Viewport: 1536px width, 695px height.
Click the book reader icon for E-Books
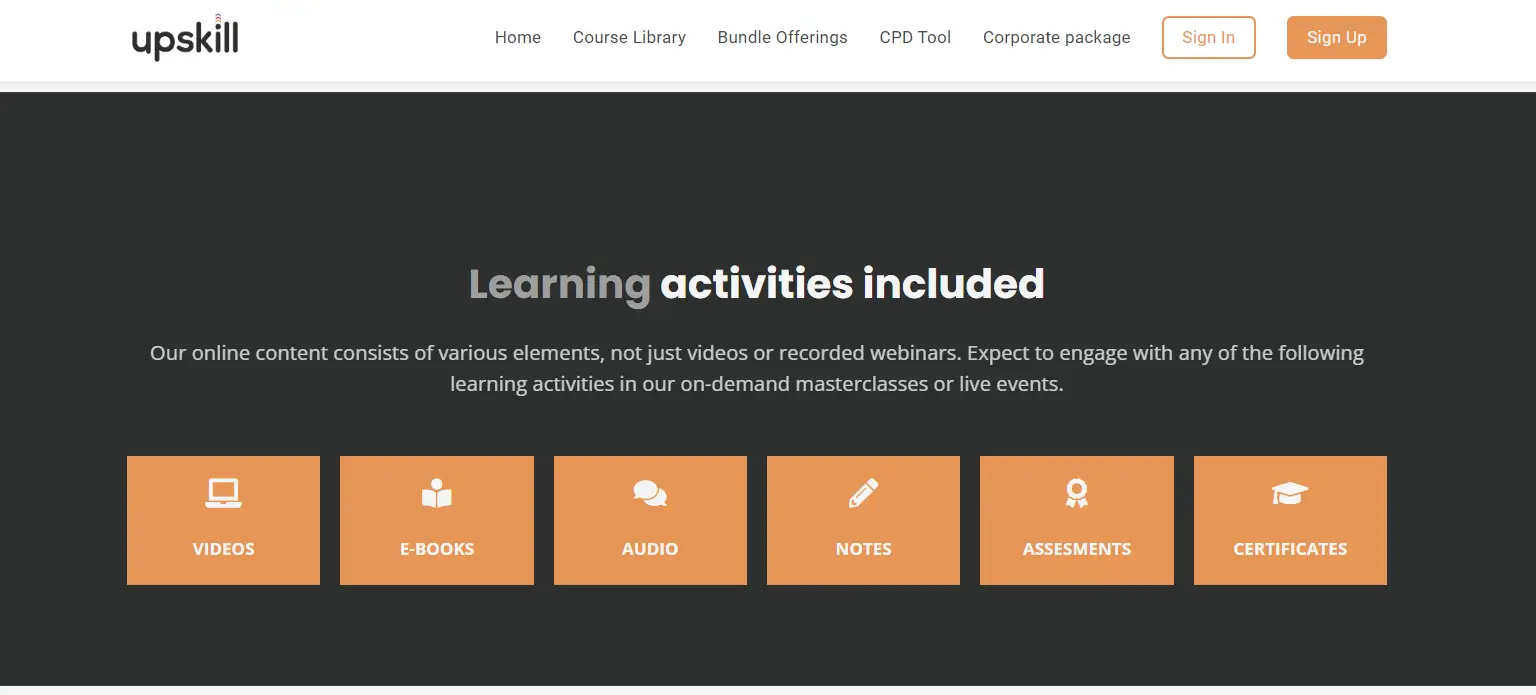pos(436,493)
